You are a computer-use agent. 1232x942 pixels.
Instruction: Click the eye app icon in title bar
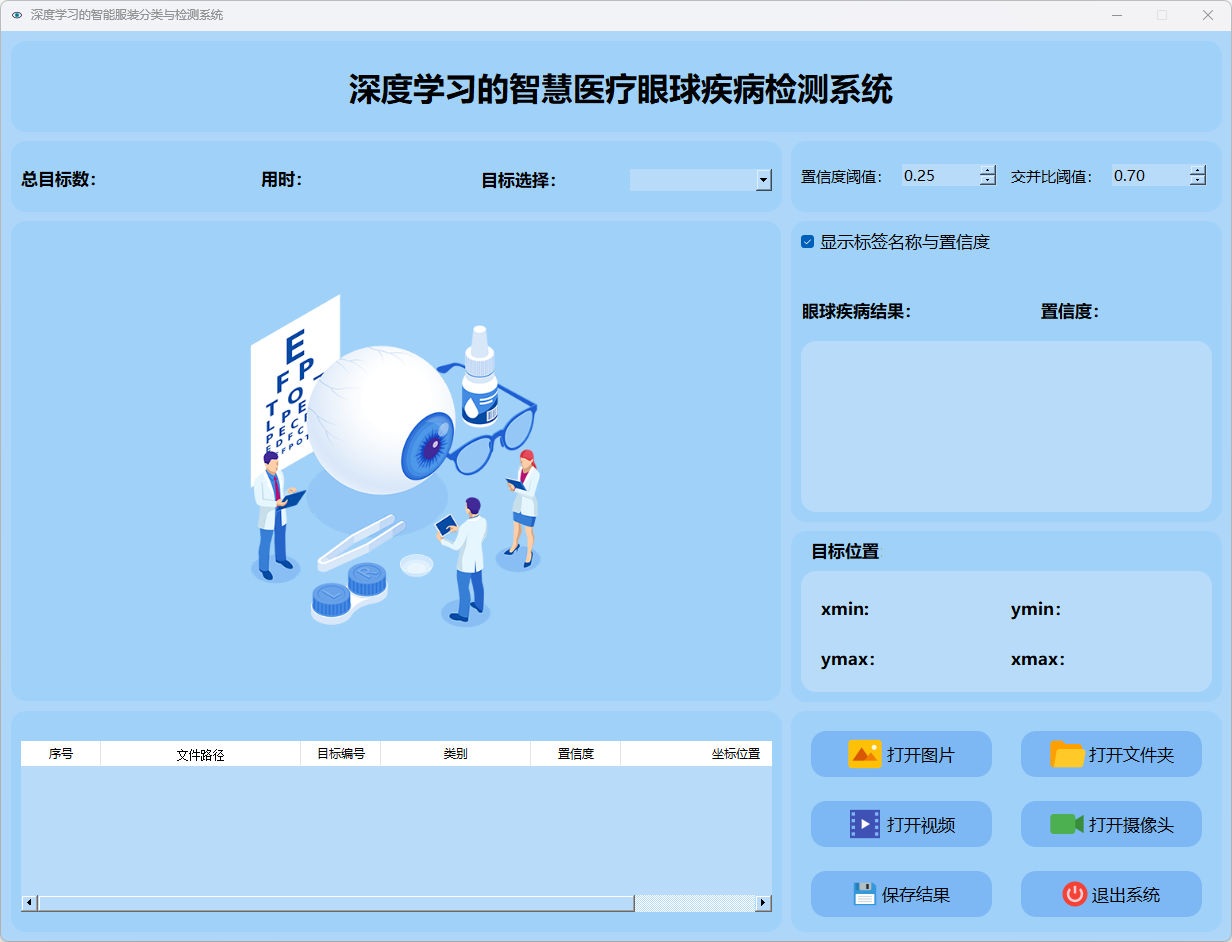tap(16, 15)
